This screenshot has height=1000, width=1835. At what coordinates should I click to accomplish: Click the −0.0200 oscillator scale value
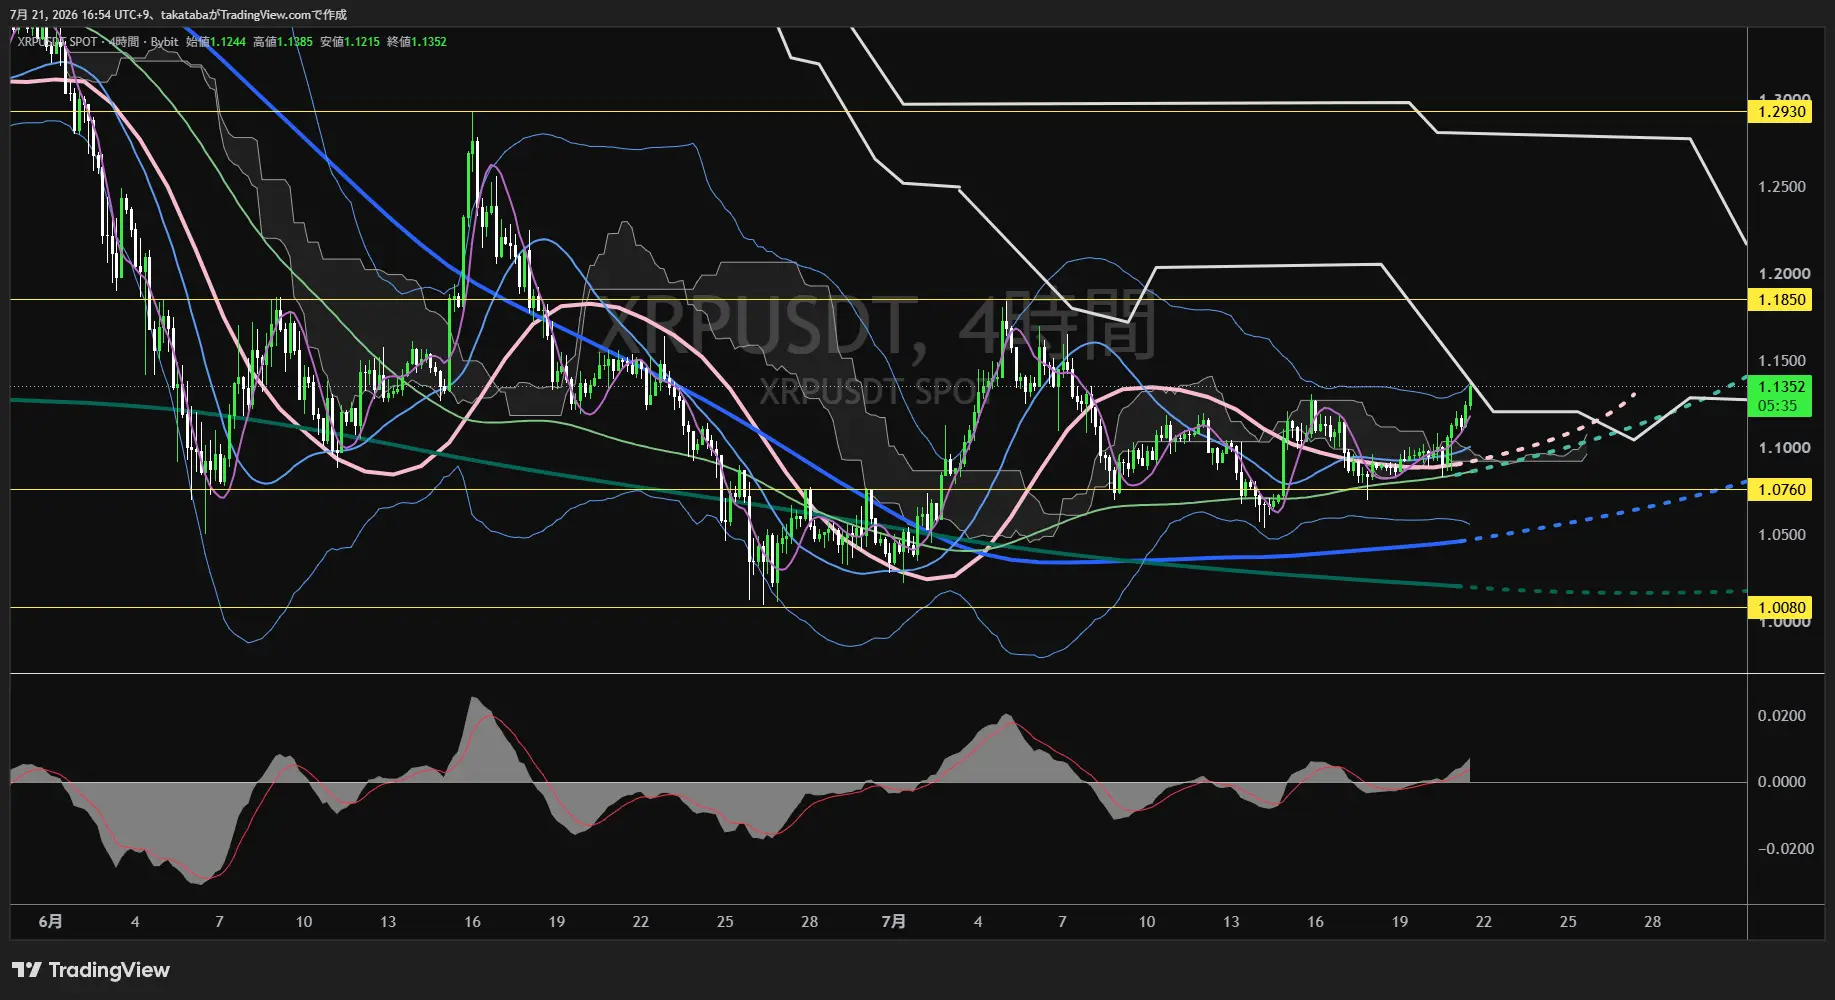(1785, 848)
